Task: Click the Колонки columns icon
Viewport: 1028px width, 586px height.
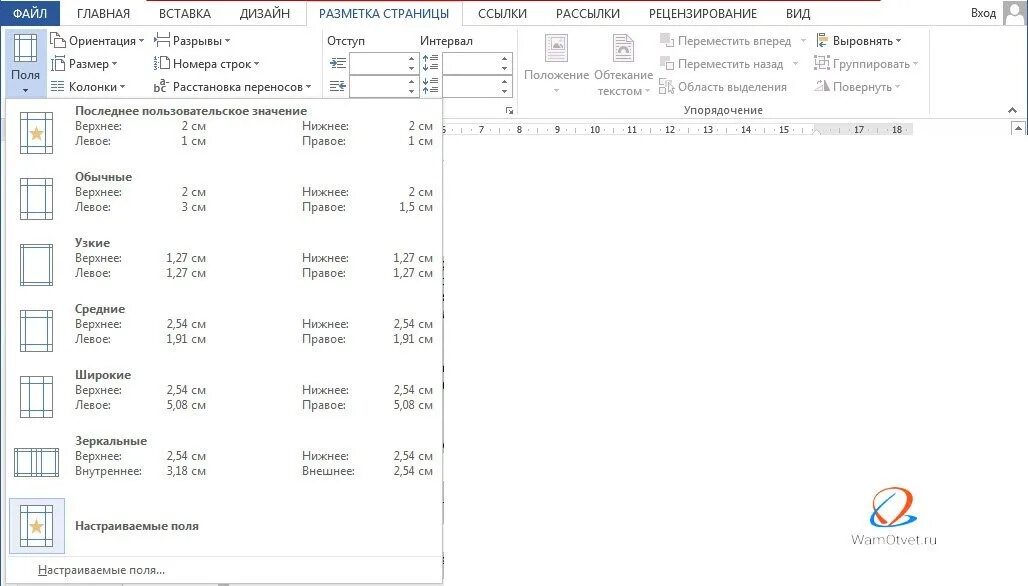Action: coord(58,87)
